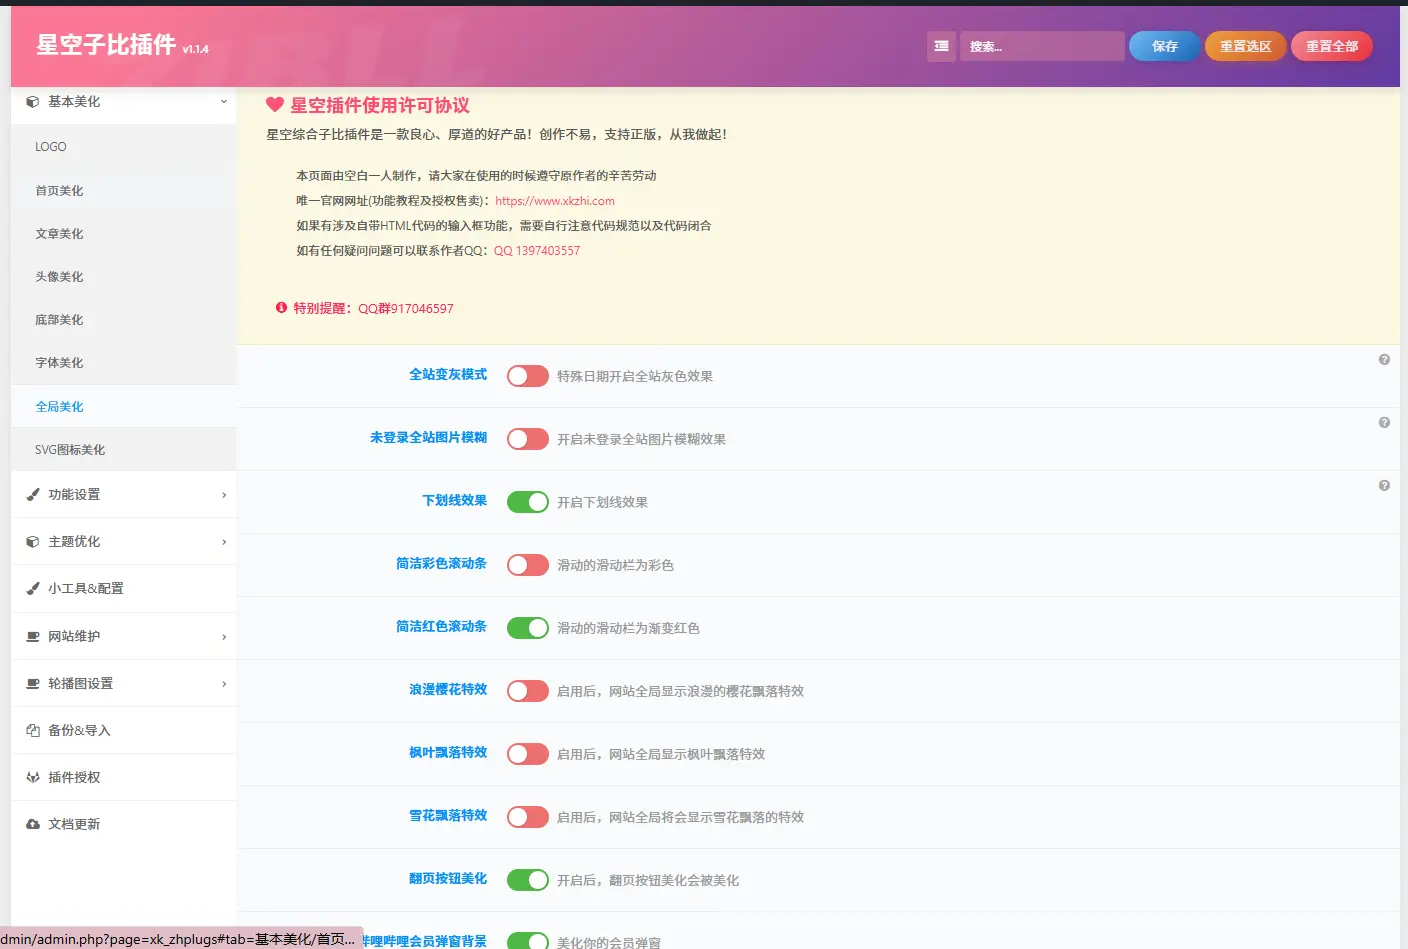This screenshot has height=949, width=1408.
Task: Click the theme icon next to 主题优化
Action: [32, 541]
